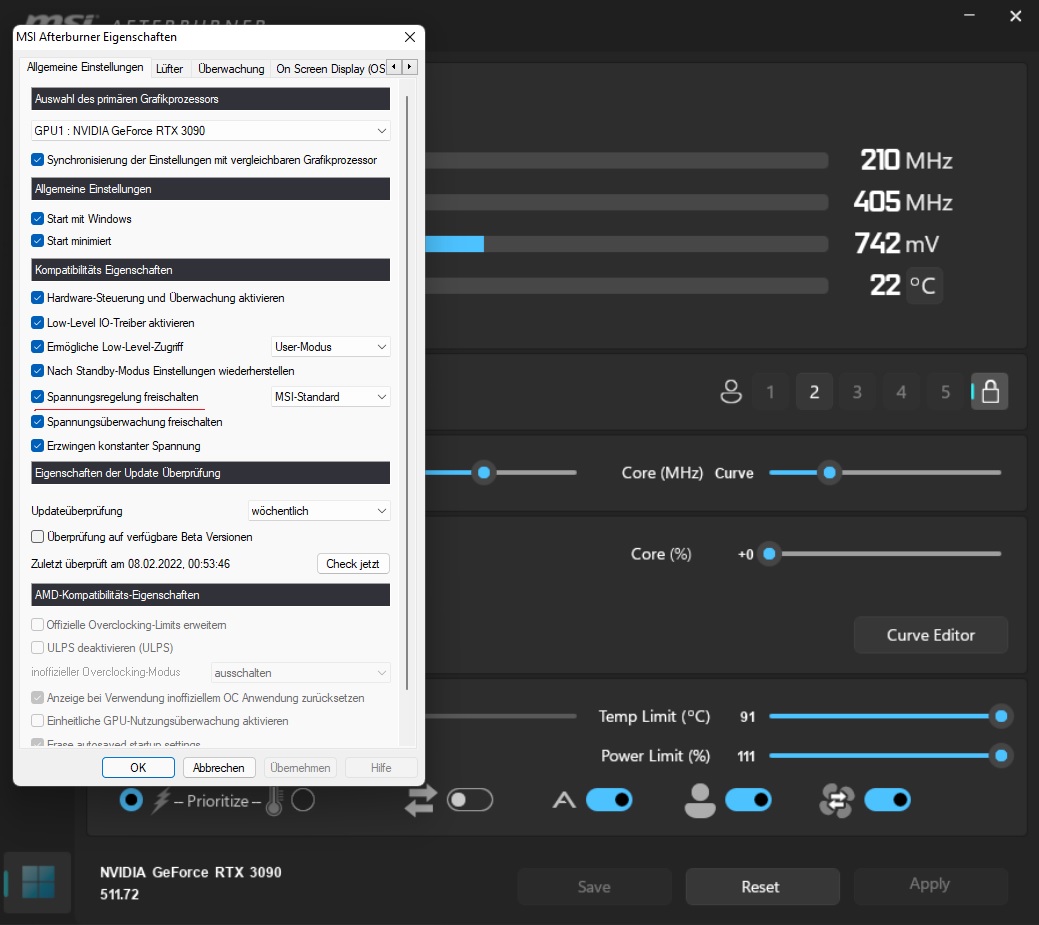The image size is (1039, 925).
Task: Uncheck 'Spannungsregelung freischalten'
Action: pos(38,397)
